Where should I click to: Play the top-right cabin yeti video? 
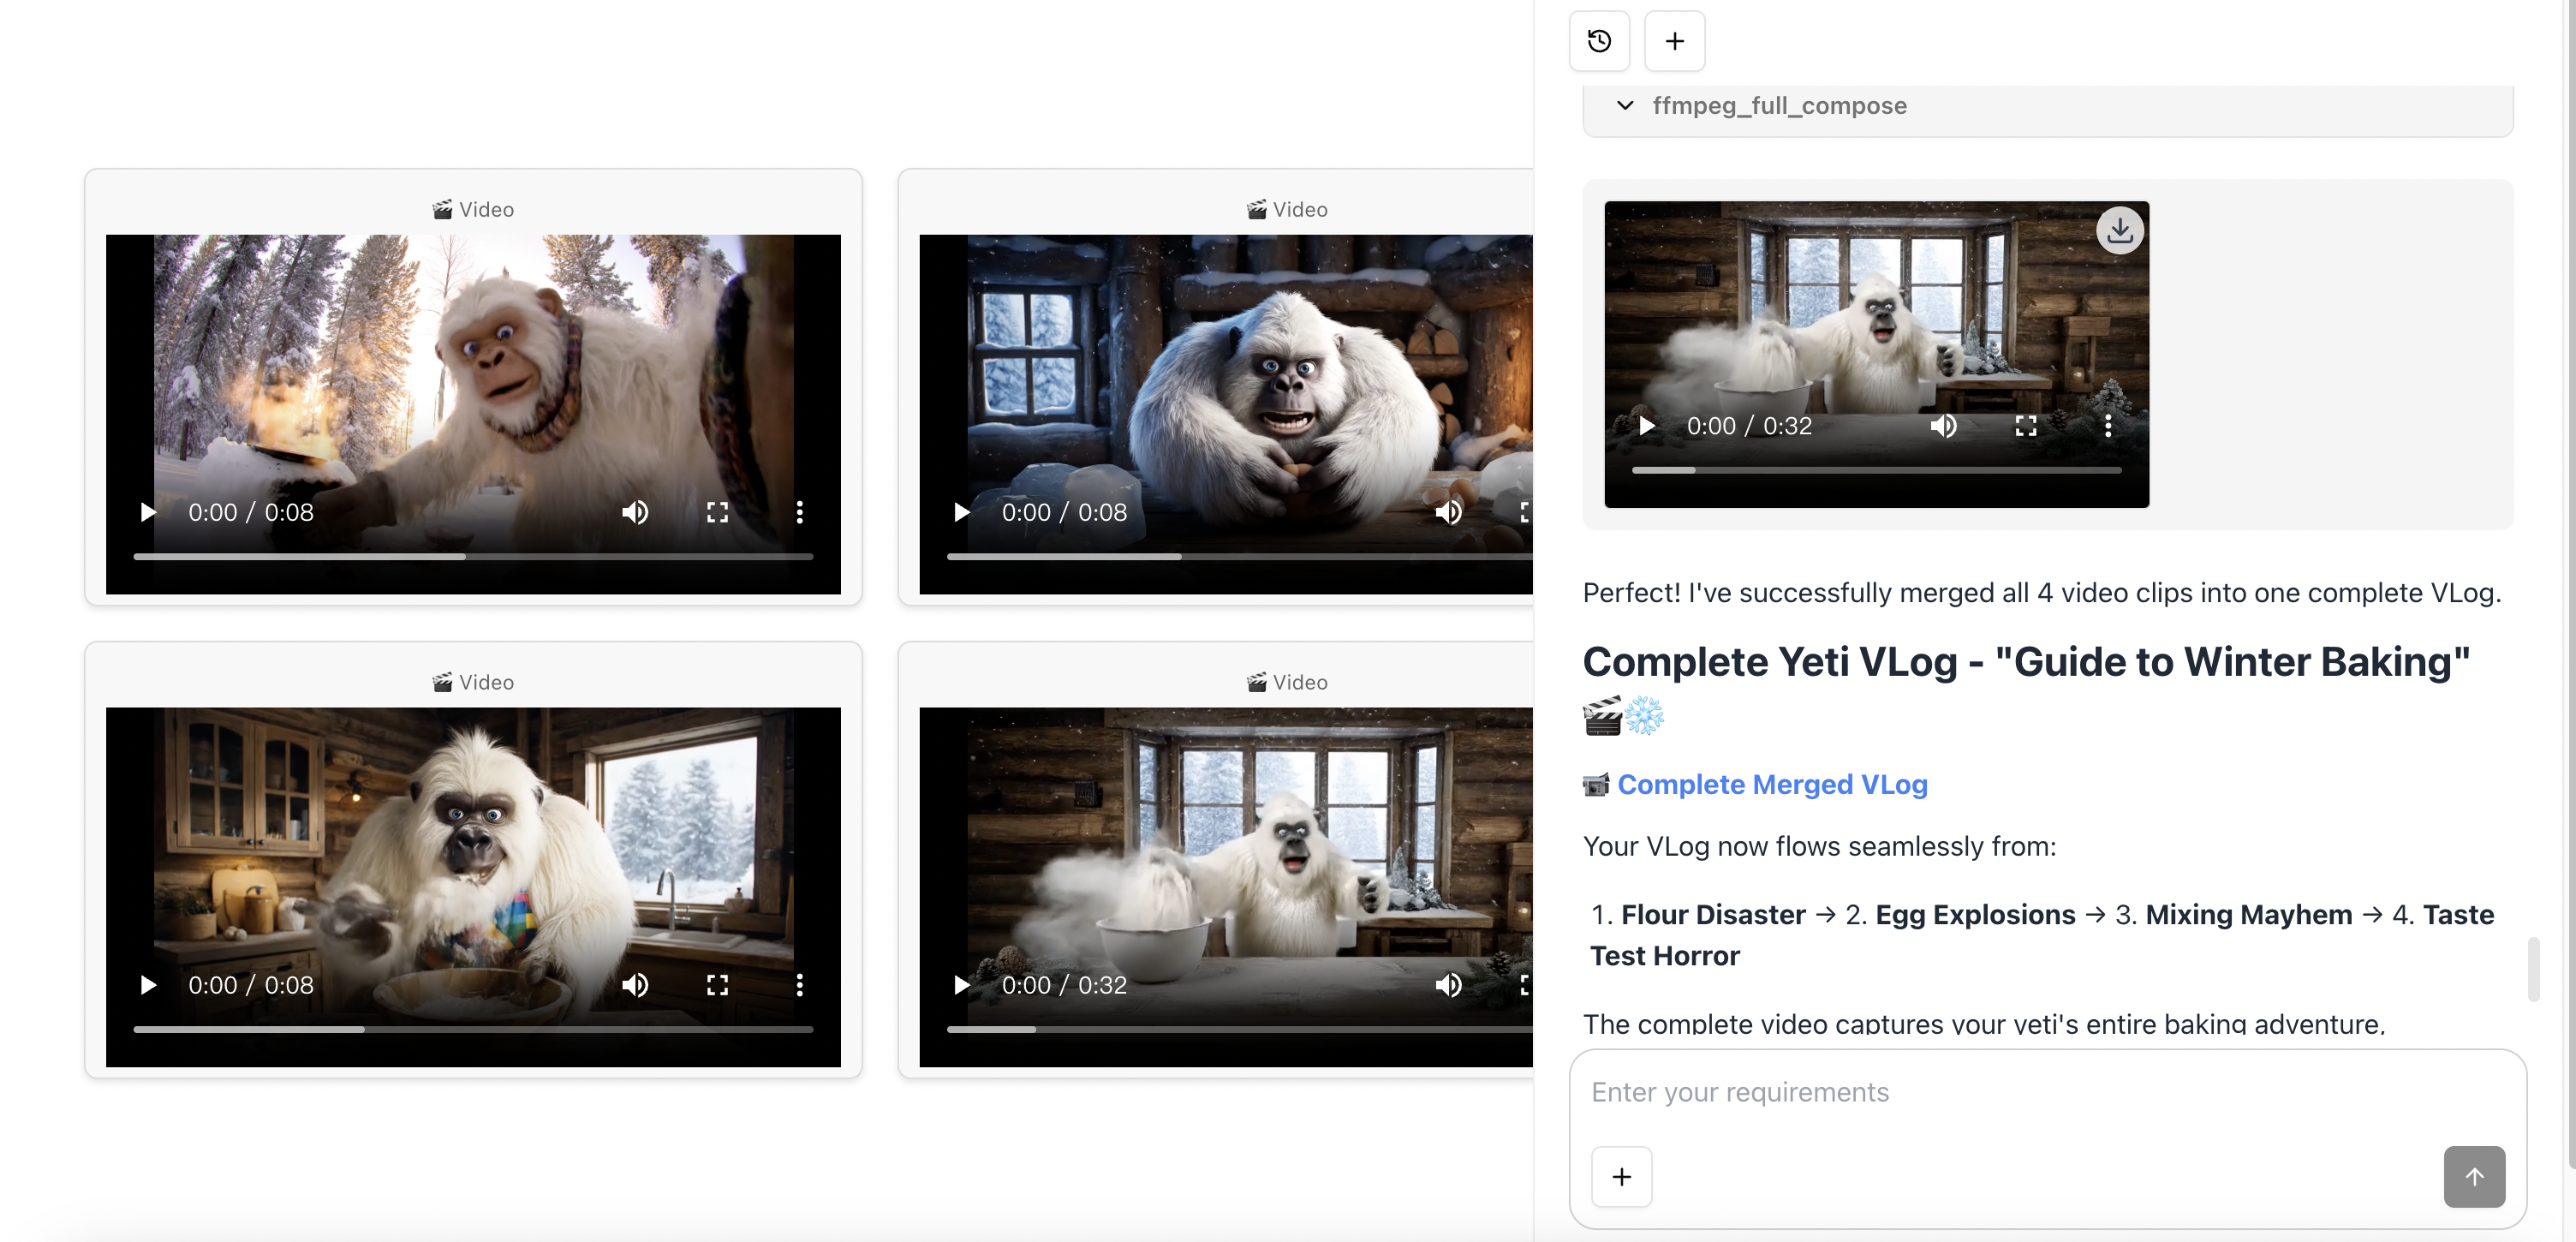[x=962, y=513]
